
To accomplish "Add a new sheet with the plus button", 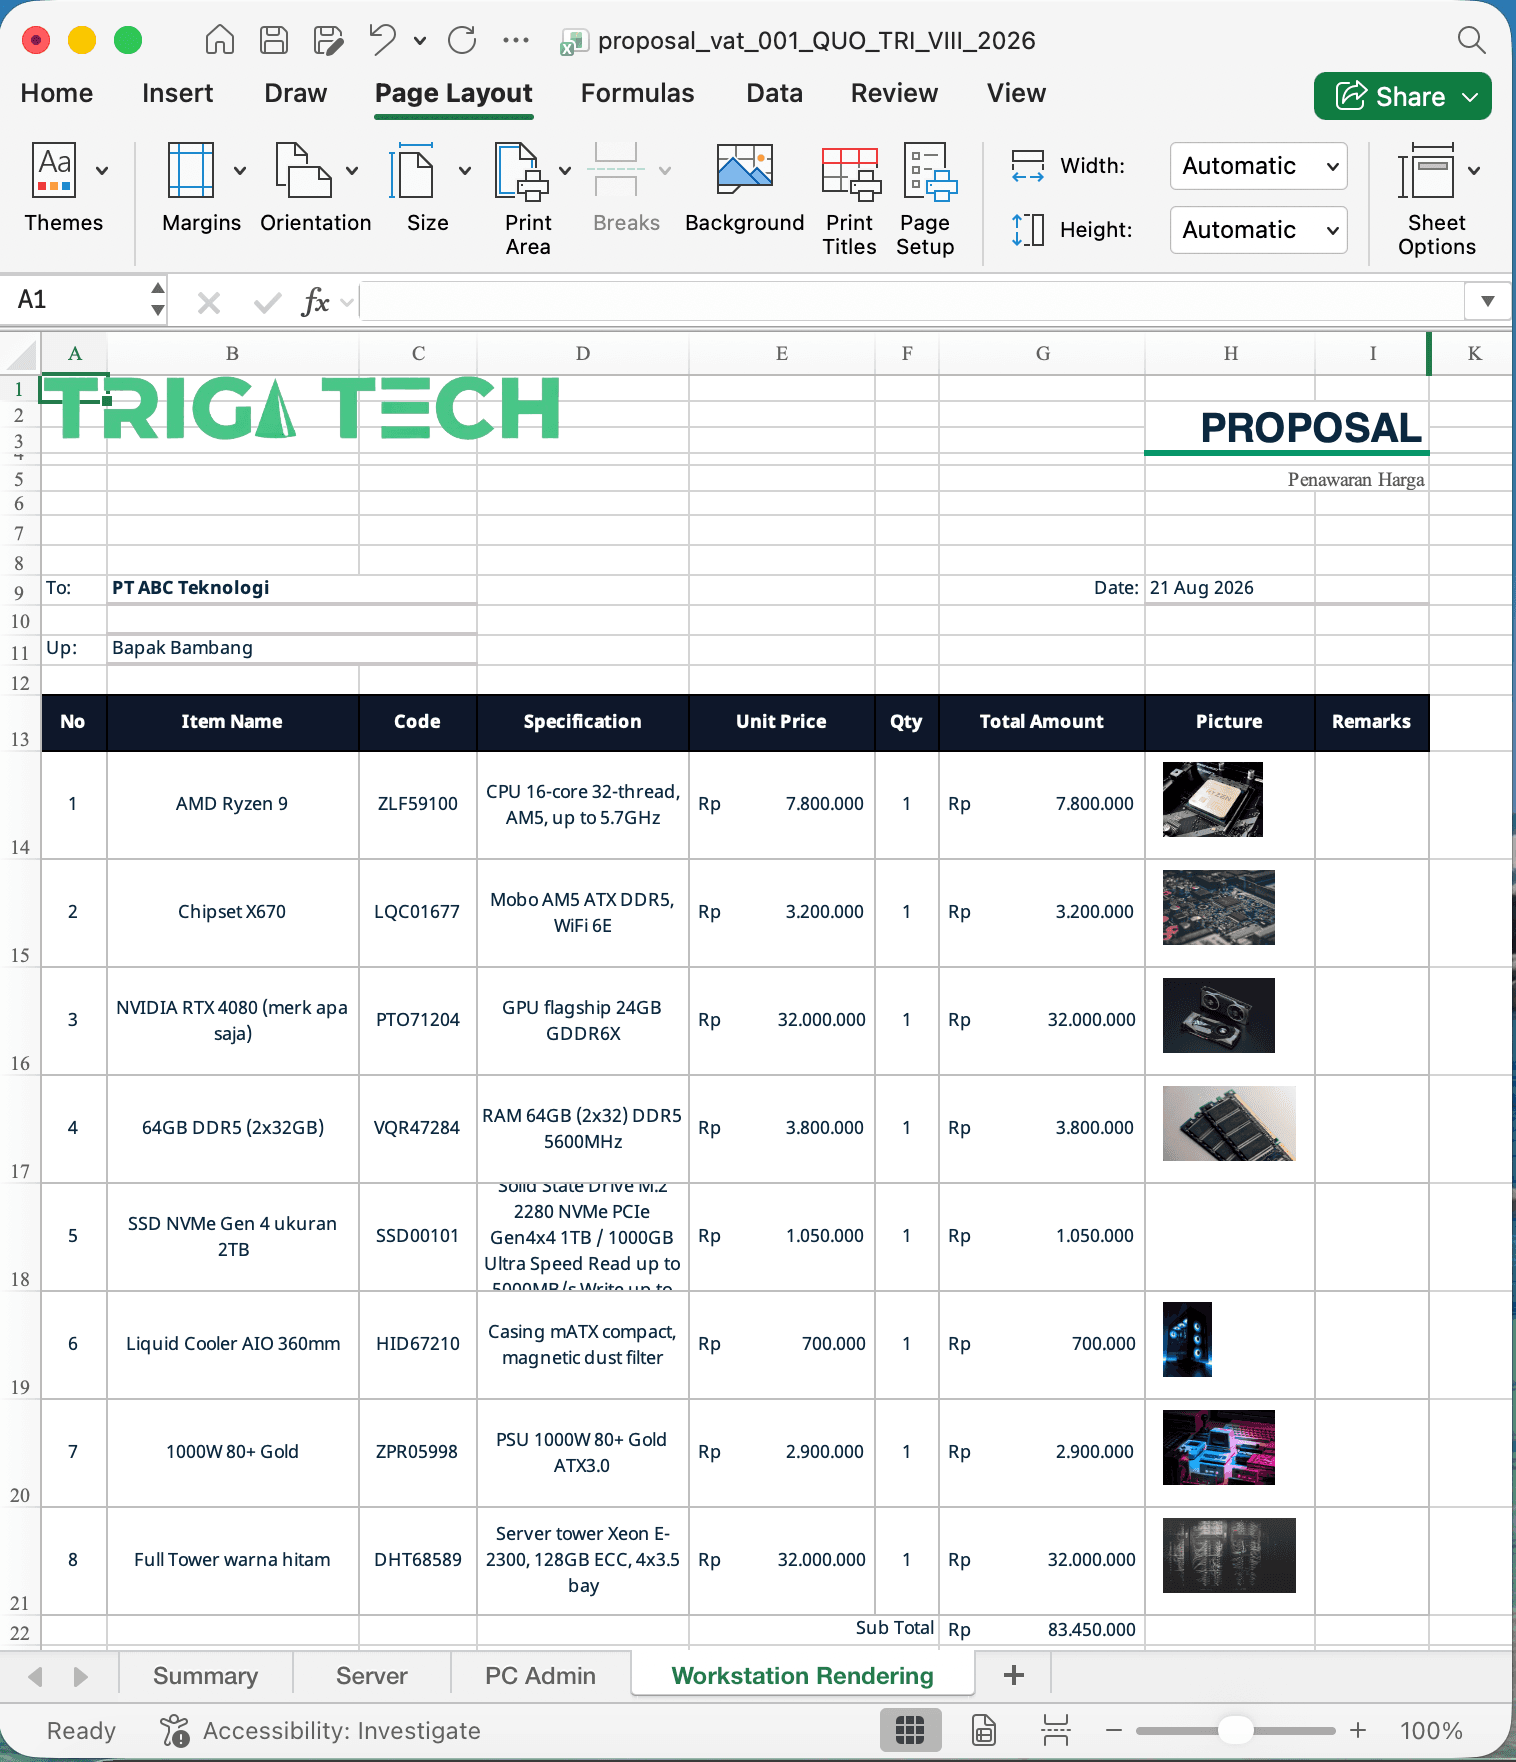I will (x=1013, y=1675).
